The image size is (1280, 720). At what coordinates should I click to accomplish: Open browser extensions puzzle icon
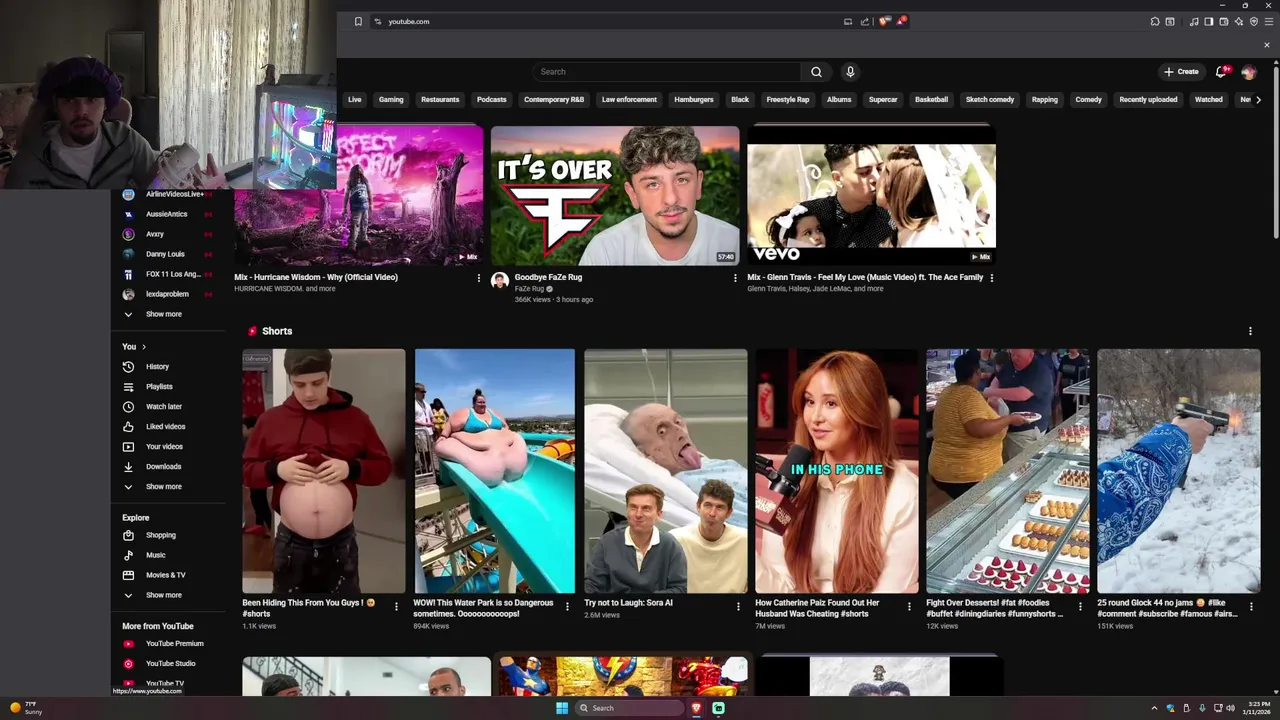[1155, 21]
